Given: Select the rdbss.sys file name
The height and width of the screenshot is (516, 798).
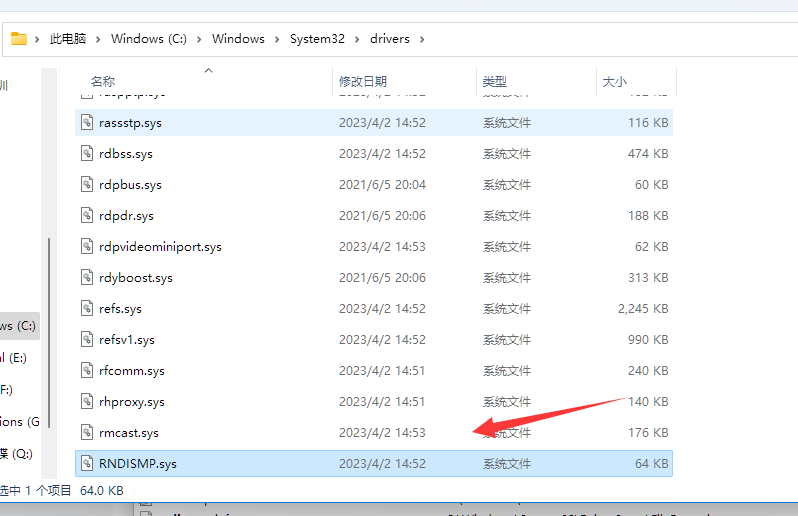Looking at the screenshot, I should [126, 154].
